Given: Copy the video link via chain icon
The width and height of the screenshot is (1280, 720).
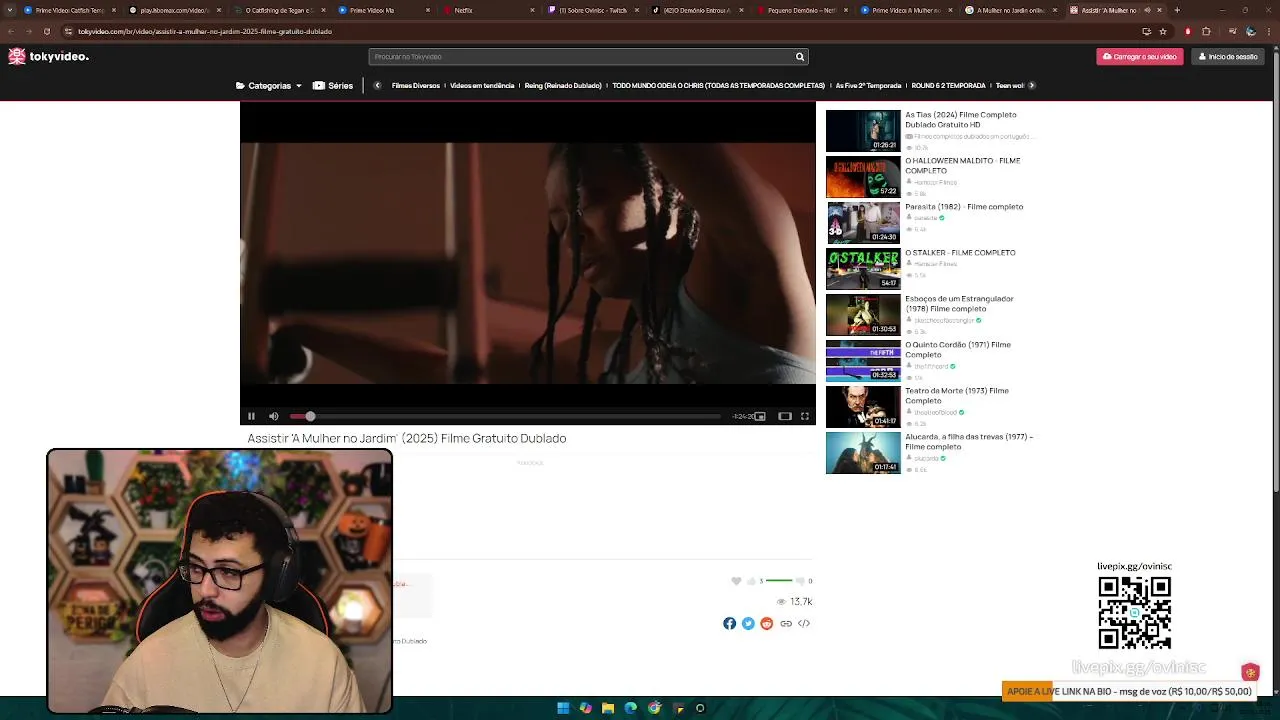Looking at the screenshot, I should pos(786,624).
